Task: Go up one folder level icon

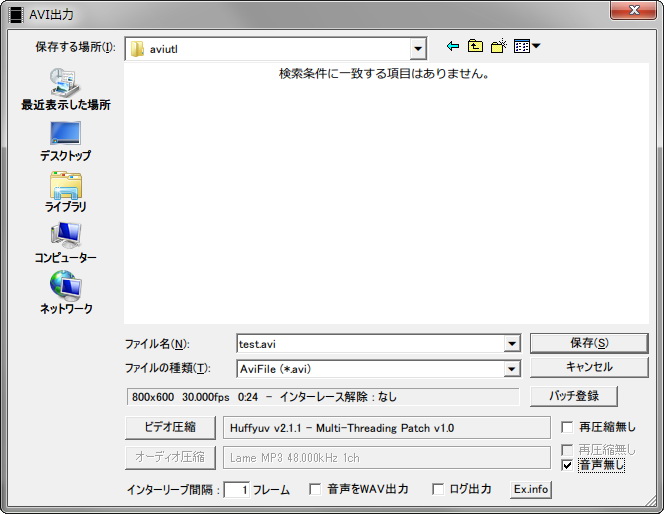Action: click(475, 47)
